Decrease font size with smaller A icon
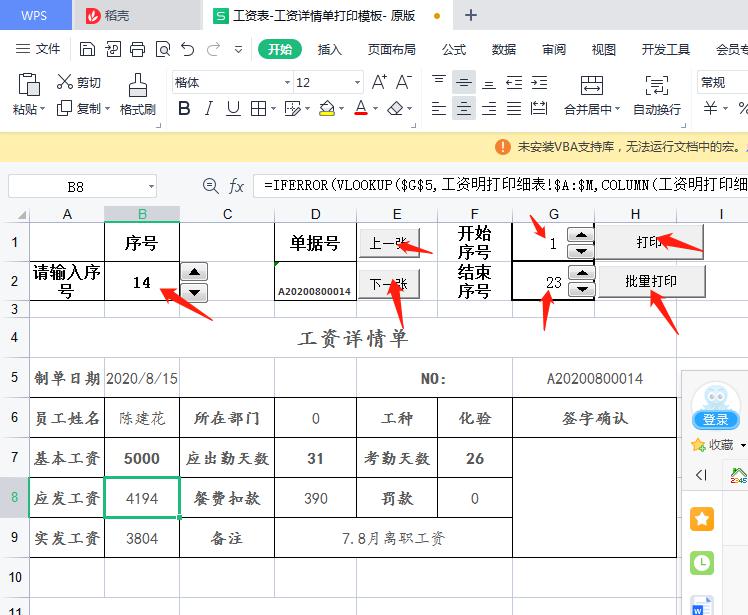 404,82
